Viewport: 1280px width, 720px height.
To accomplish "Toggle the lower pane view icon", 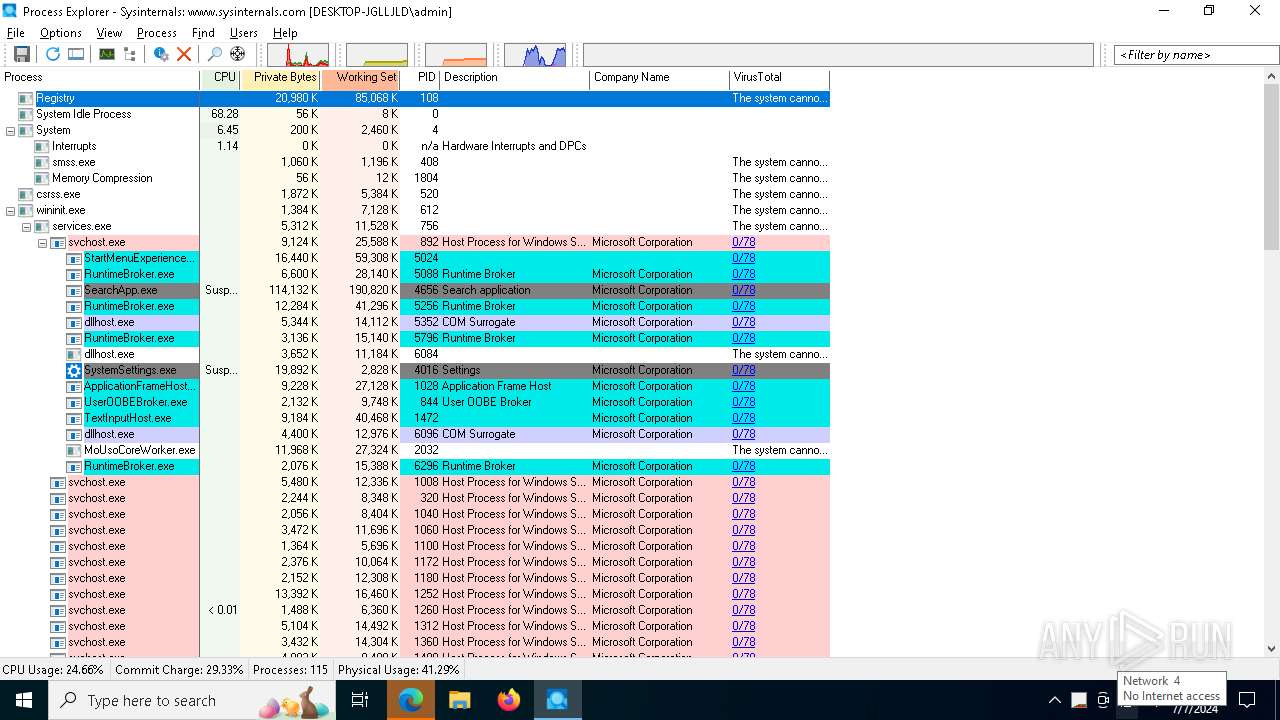I will coord(76,54).
